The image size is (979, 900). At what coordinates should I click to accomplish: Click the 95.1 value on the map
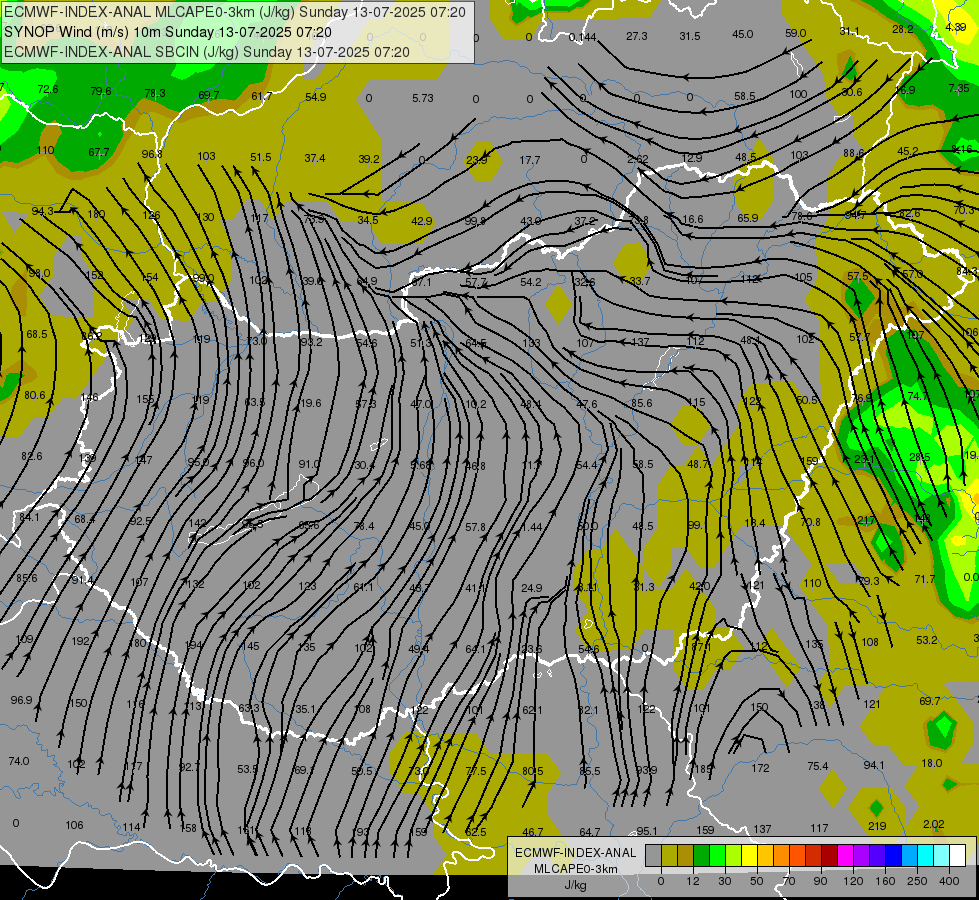point(647,831)
